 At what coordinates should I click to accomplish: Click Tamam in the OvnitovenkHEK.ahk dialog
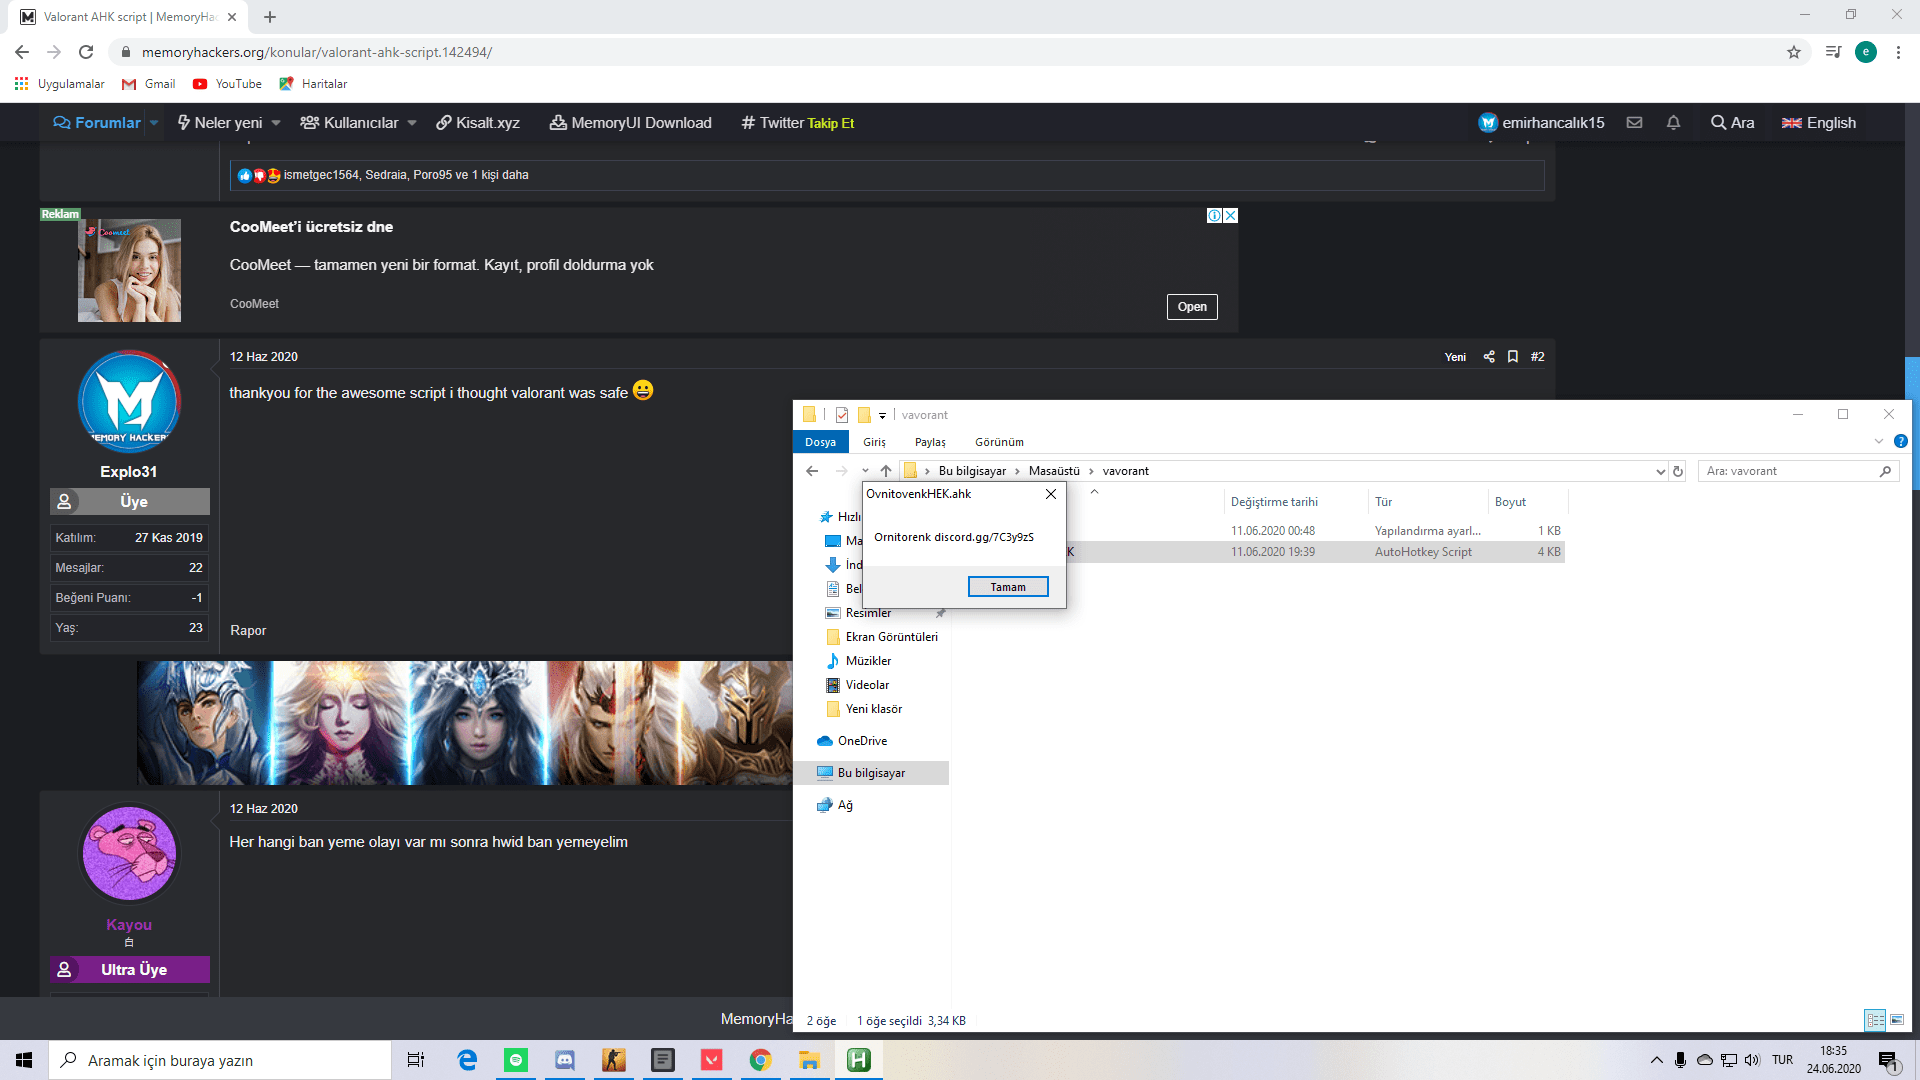1008,587
